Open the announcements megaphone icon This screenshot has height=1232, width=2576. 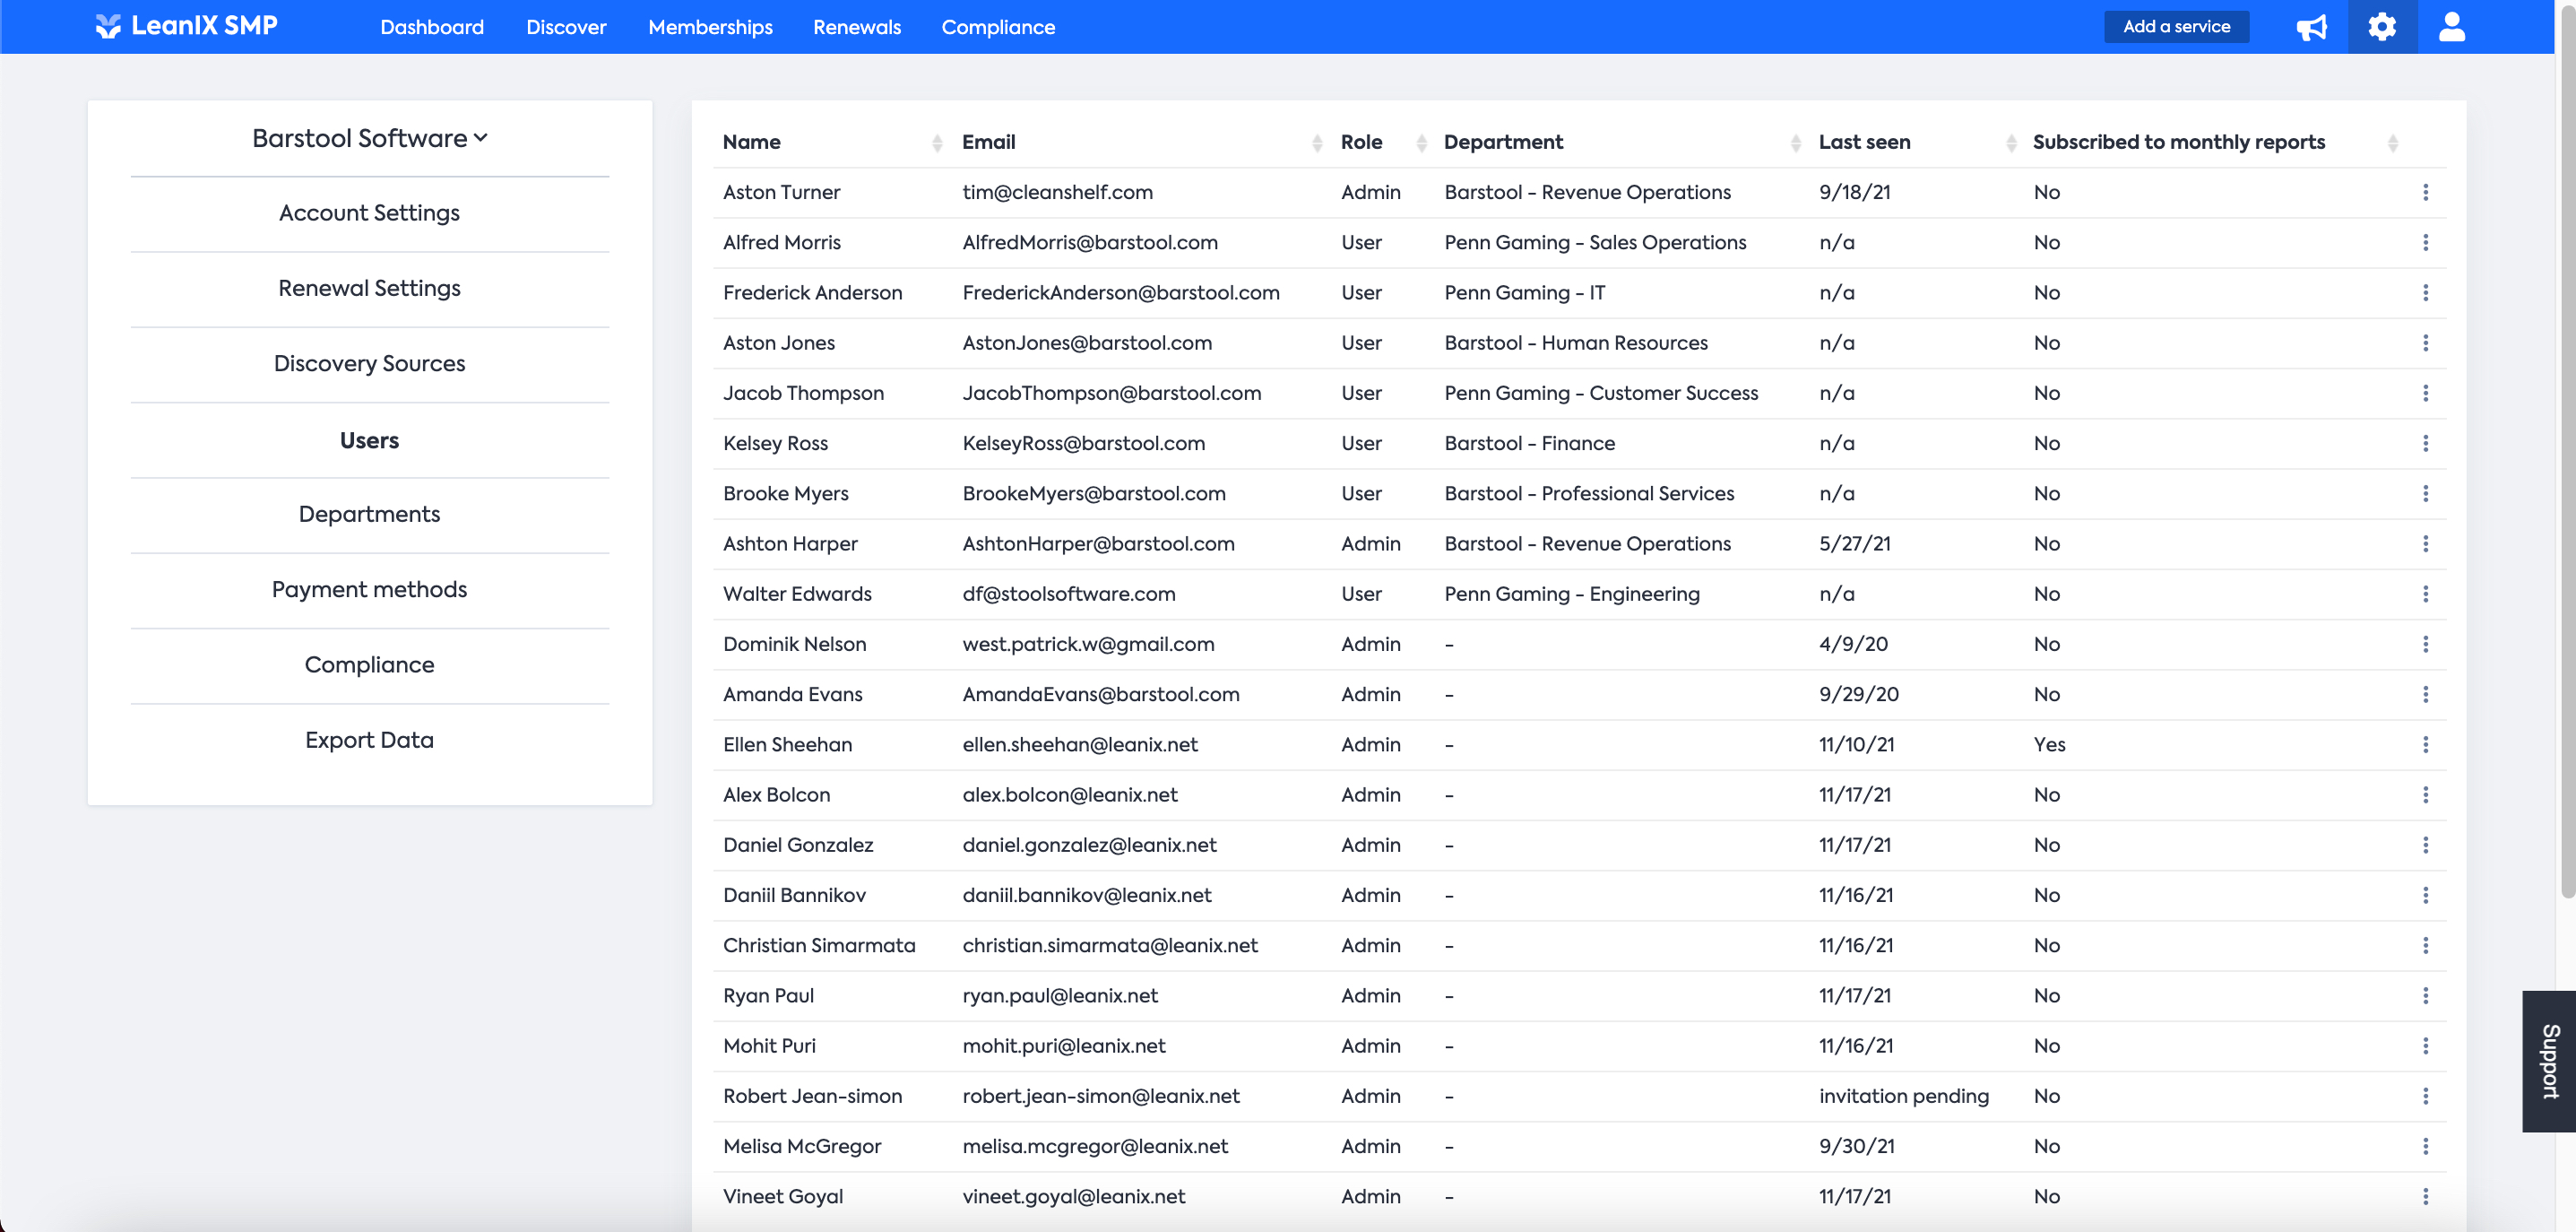coord(2311,27)
